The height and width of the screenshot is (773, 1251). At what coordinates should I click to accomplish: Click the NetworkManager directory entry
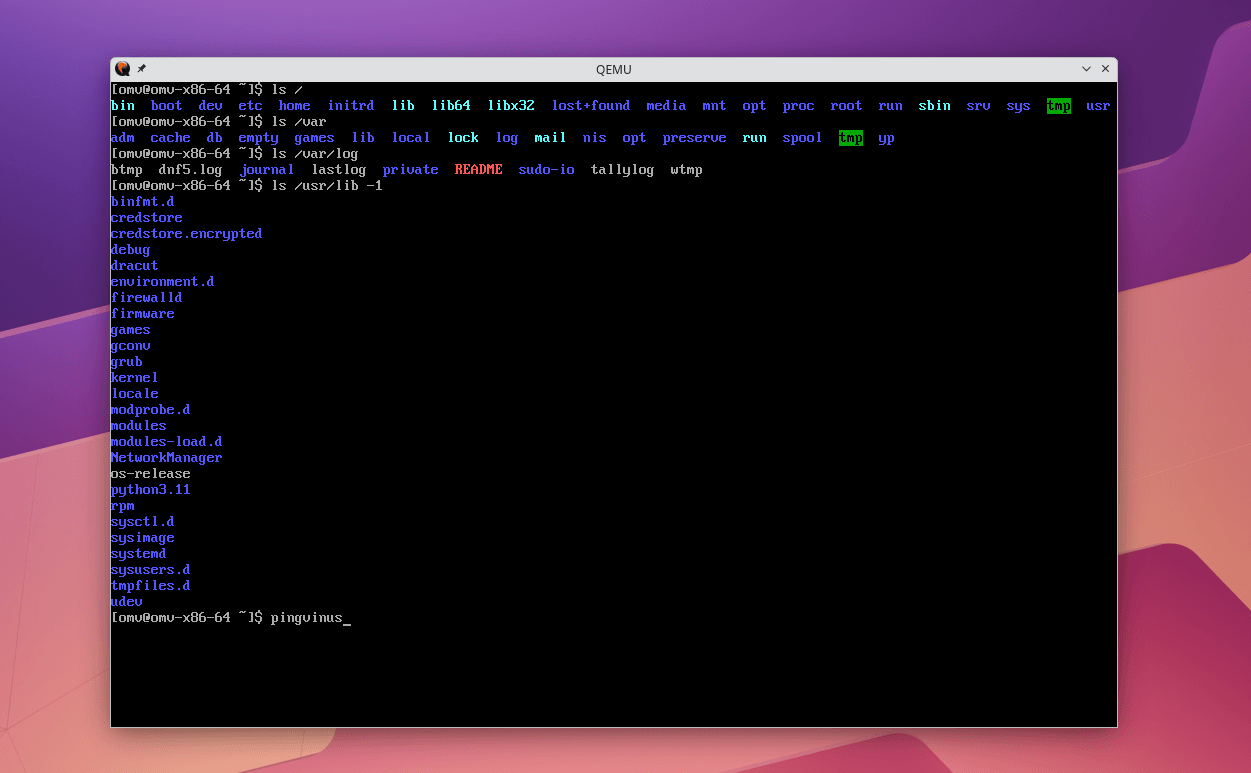pos(167,458)
